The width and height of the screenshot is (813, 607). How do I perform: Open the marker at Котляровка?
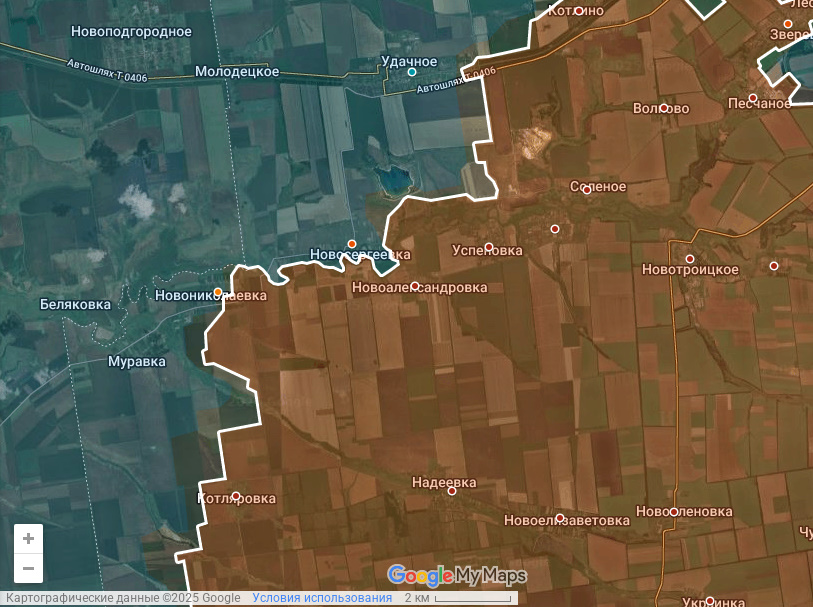236,496
